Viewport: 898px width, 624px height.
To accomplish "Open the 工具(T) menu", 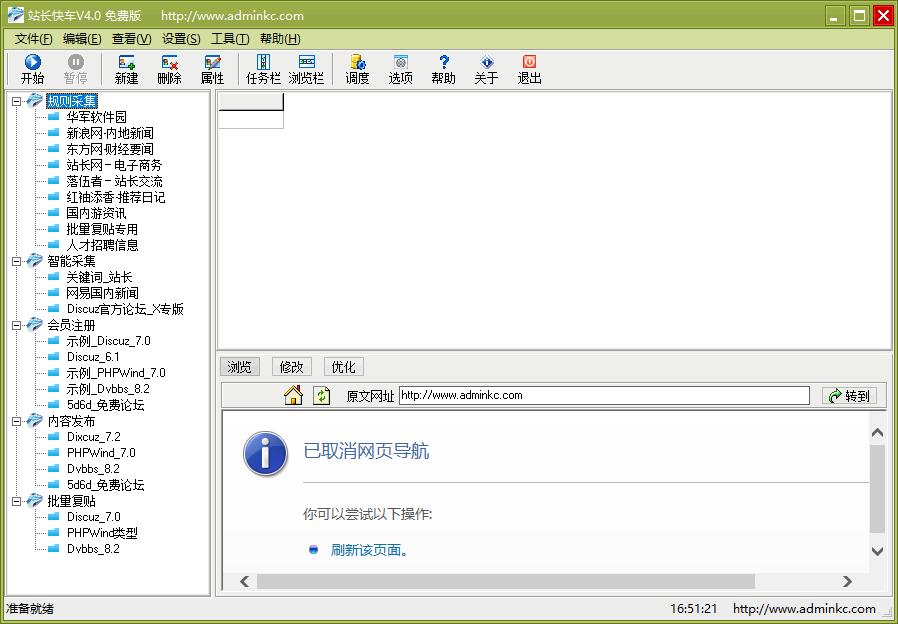I will (x=230, y=39).
